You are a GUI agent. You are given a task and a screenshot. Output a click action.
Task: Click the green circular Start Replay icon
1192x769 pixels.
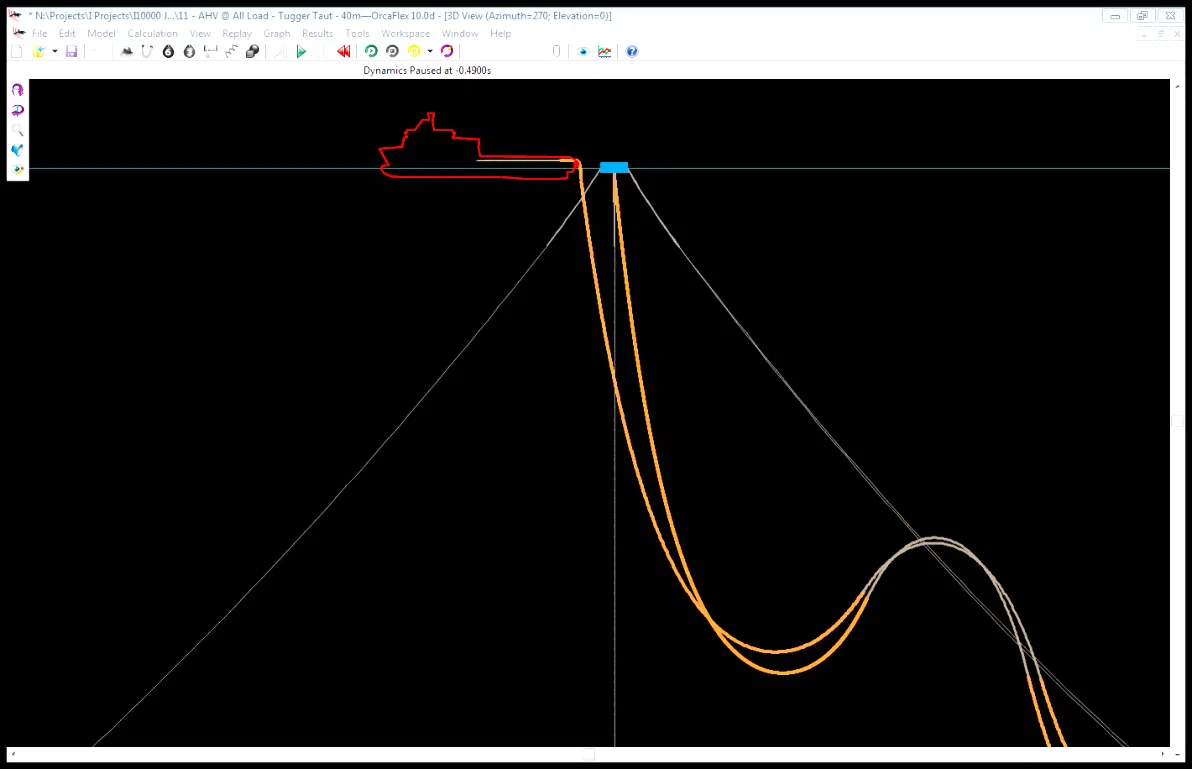coord(371,51)
